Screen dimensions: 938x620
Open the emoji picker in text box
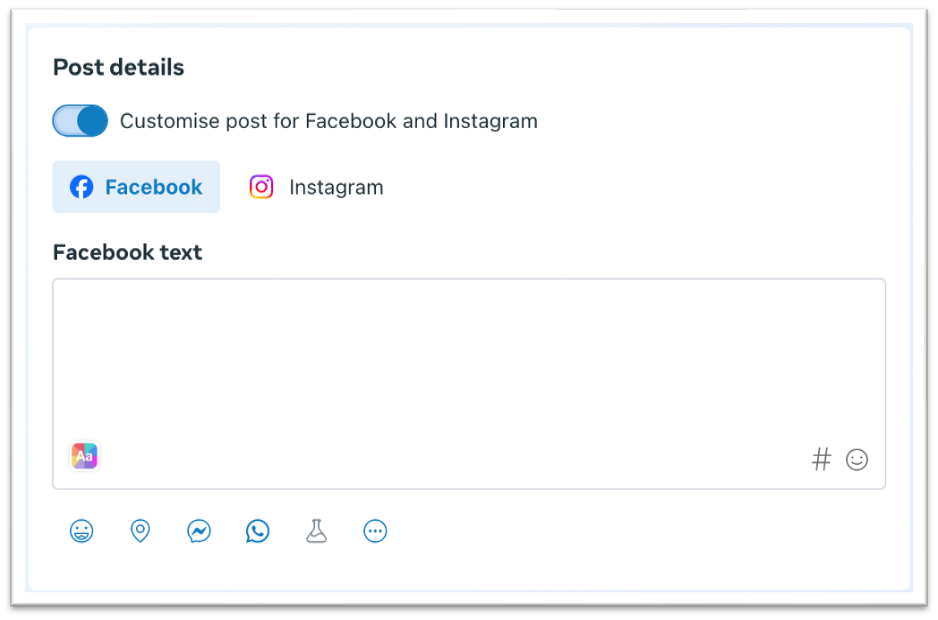click(x=857, y=459)
